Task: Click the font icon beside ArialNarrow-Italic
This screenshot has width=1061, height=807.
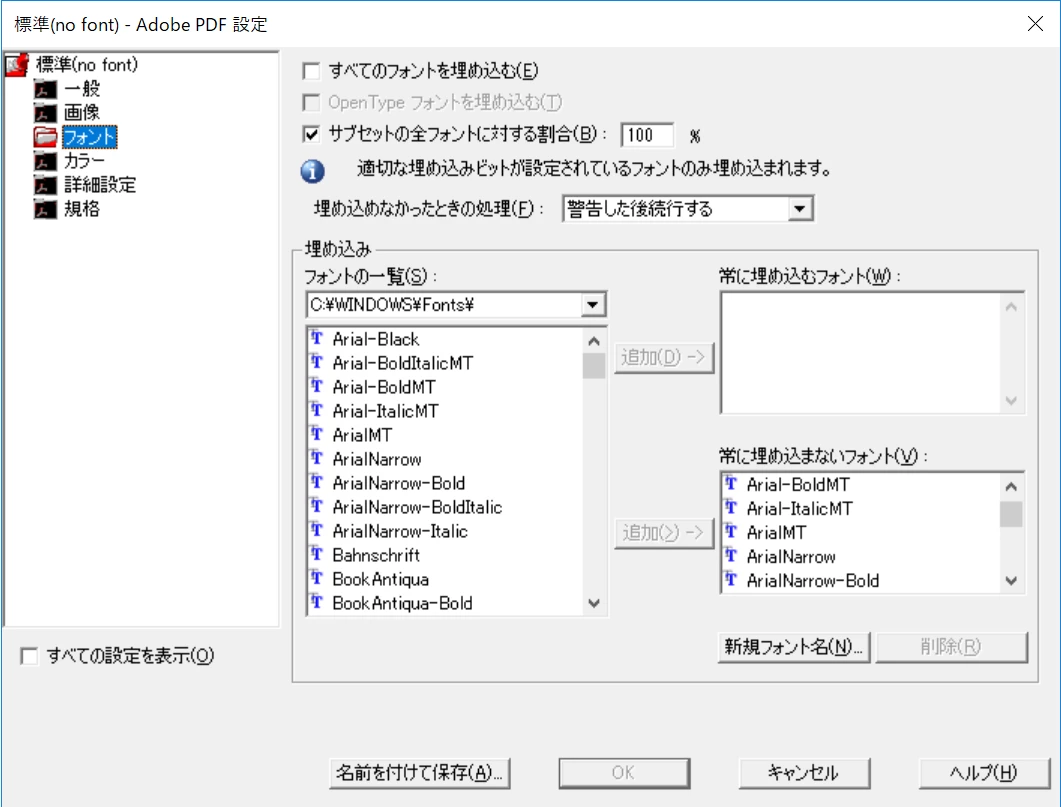Action: click(317, 530)
